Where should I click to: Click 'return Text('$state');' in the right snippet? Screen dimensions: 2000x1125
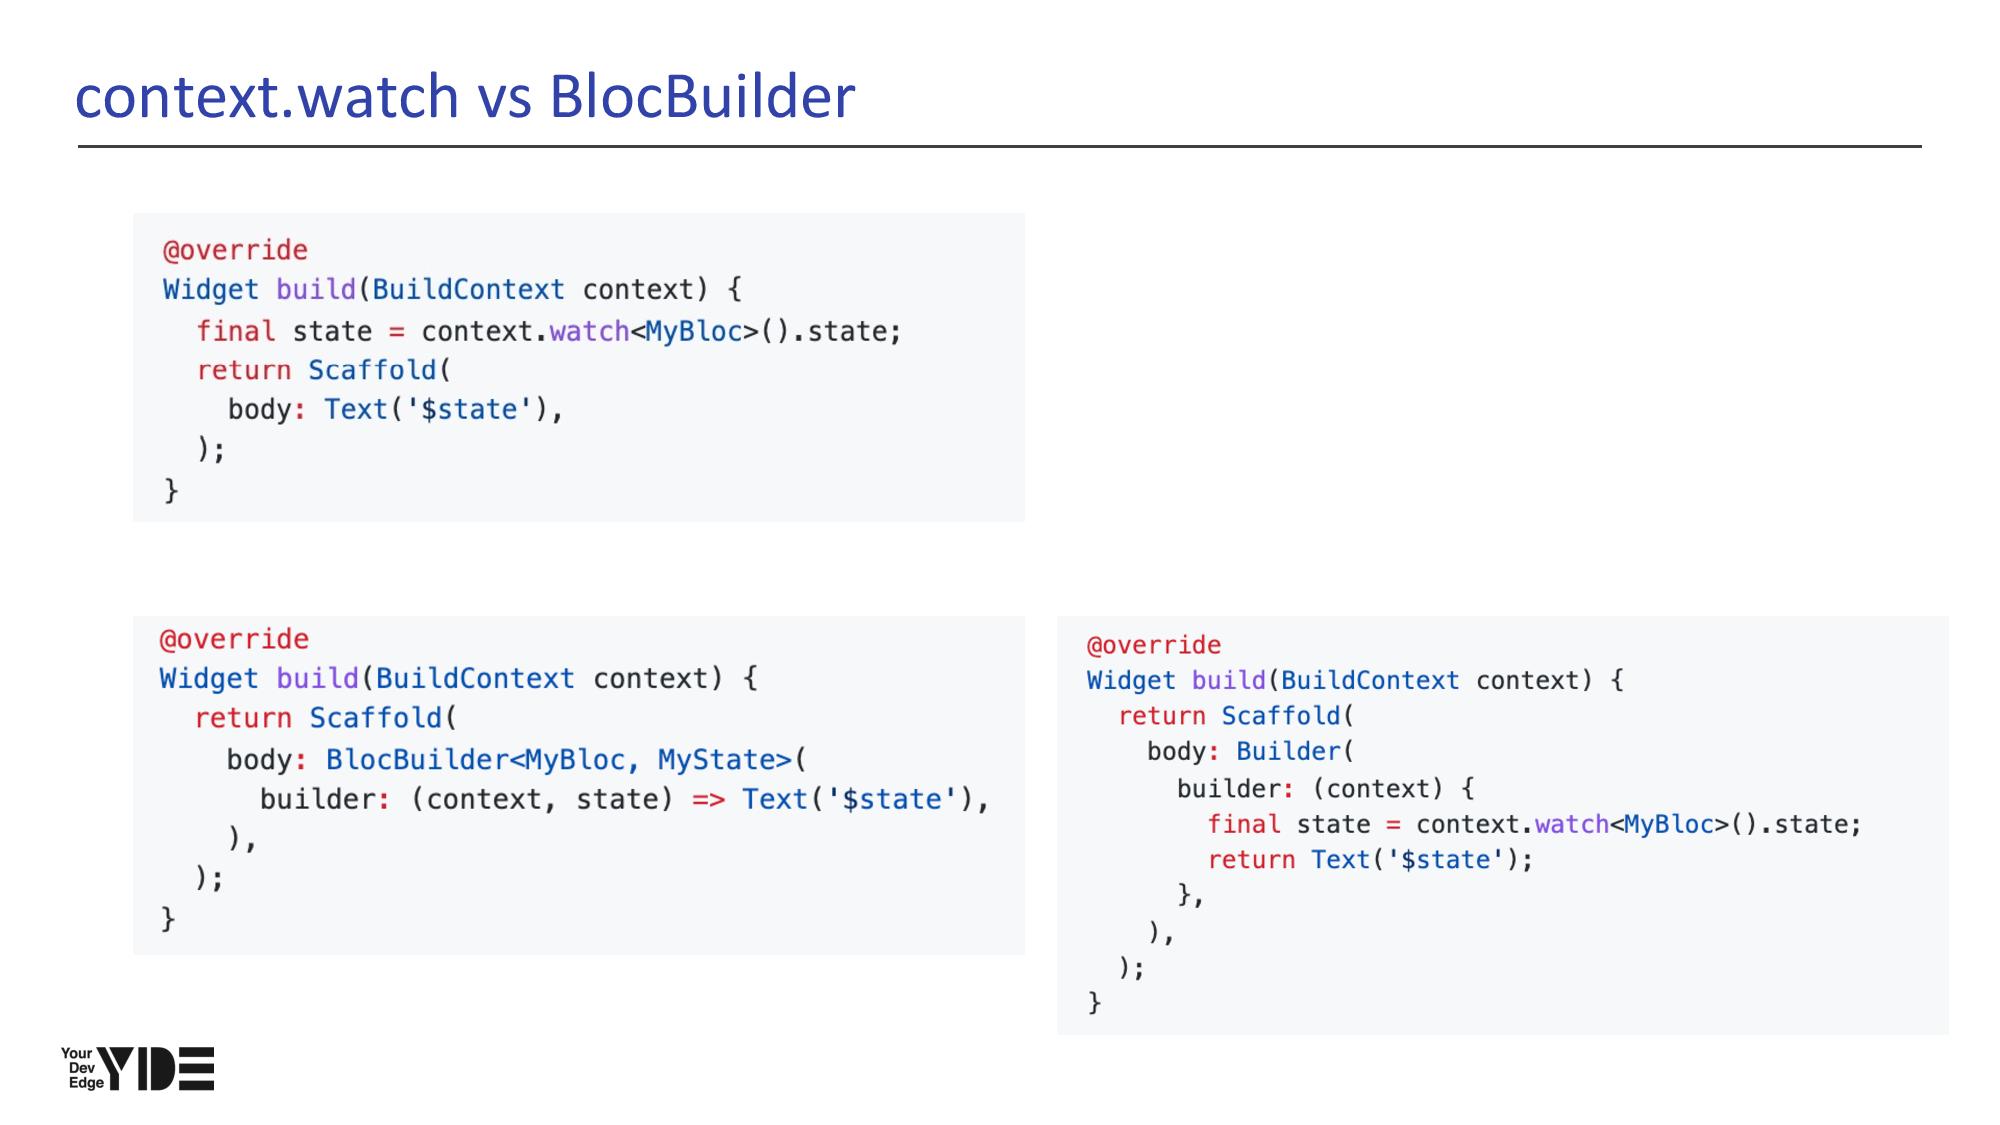[1370, 860]
